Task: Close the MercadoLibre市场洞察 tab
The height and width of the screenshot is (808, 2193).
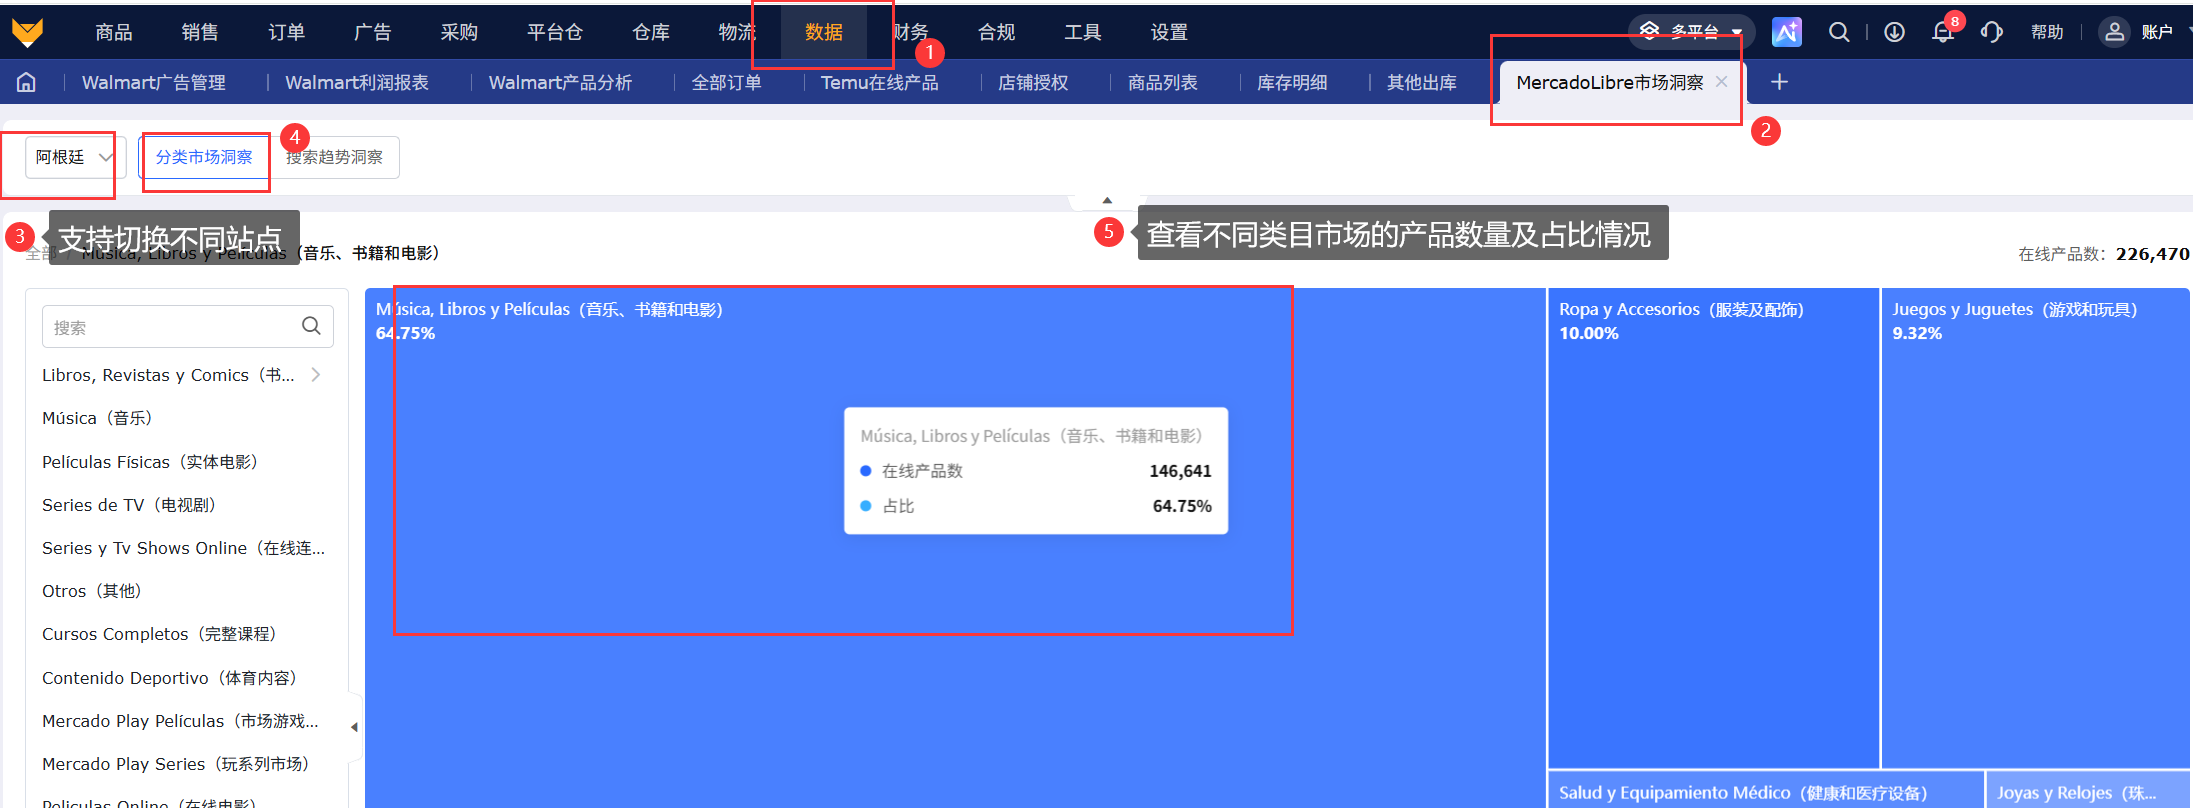Action: (1721, 82)
